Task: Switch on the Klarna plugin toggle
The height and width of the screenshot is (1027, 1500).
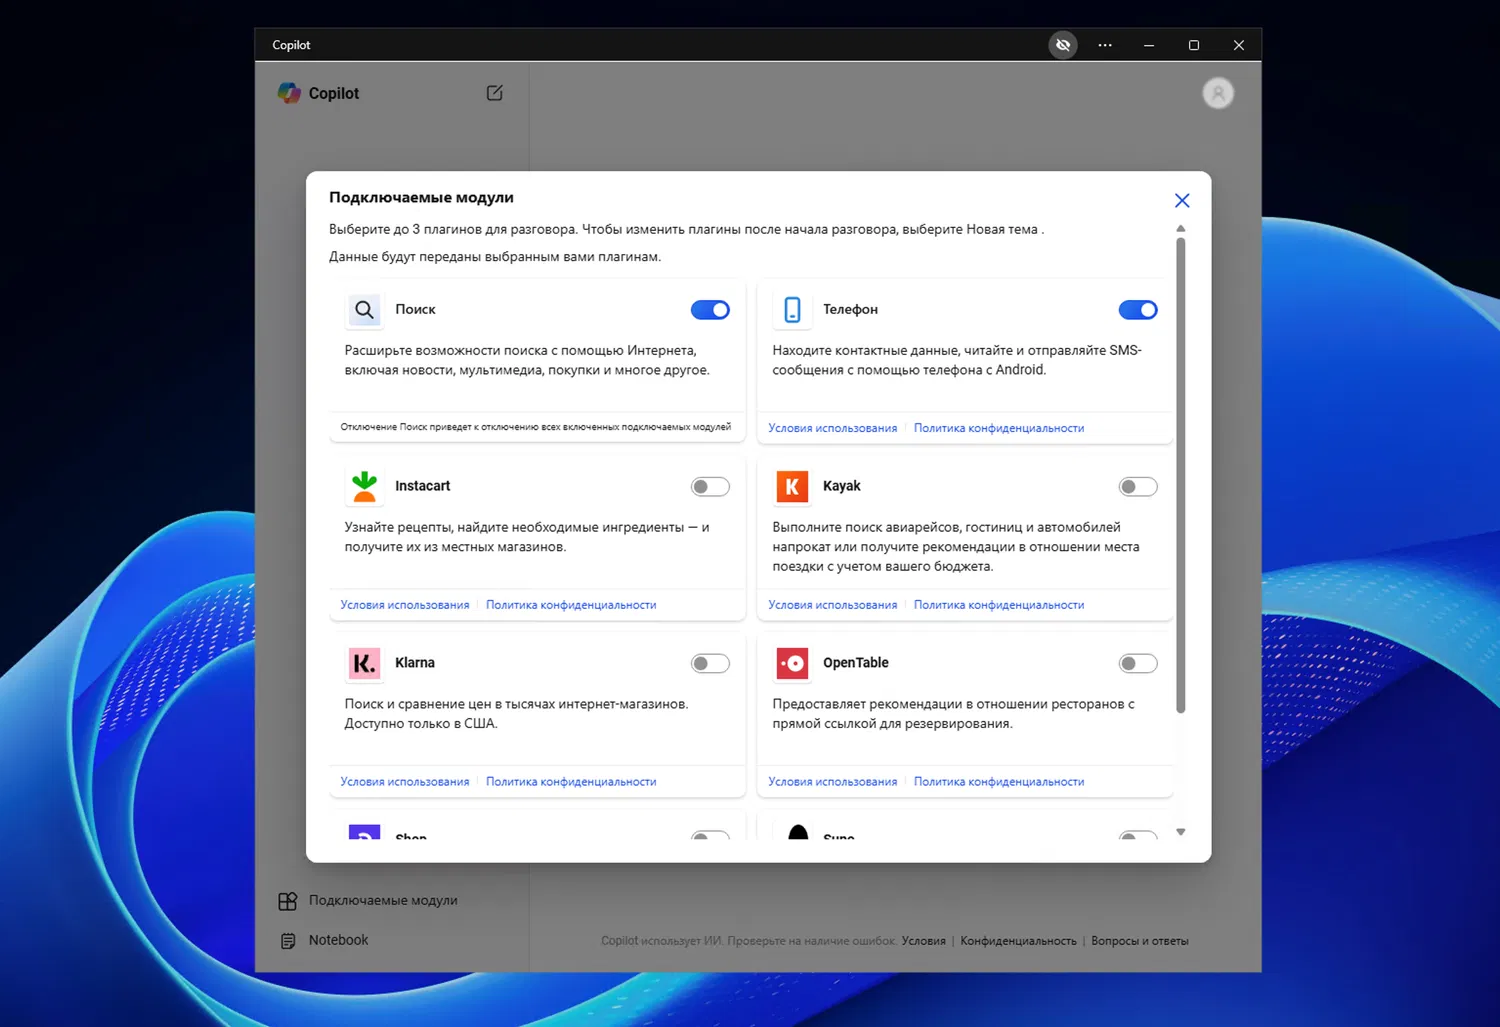Action: click(710, 664)
